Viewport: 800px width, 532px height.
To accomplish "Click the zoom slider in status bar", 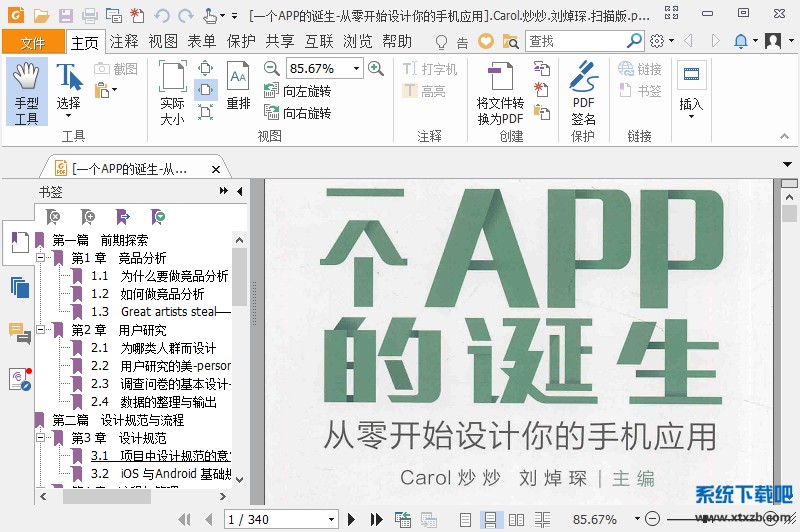I will (x=700, y=519).
